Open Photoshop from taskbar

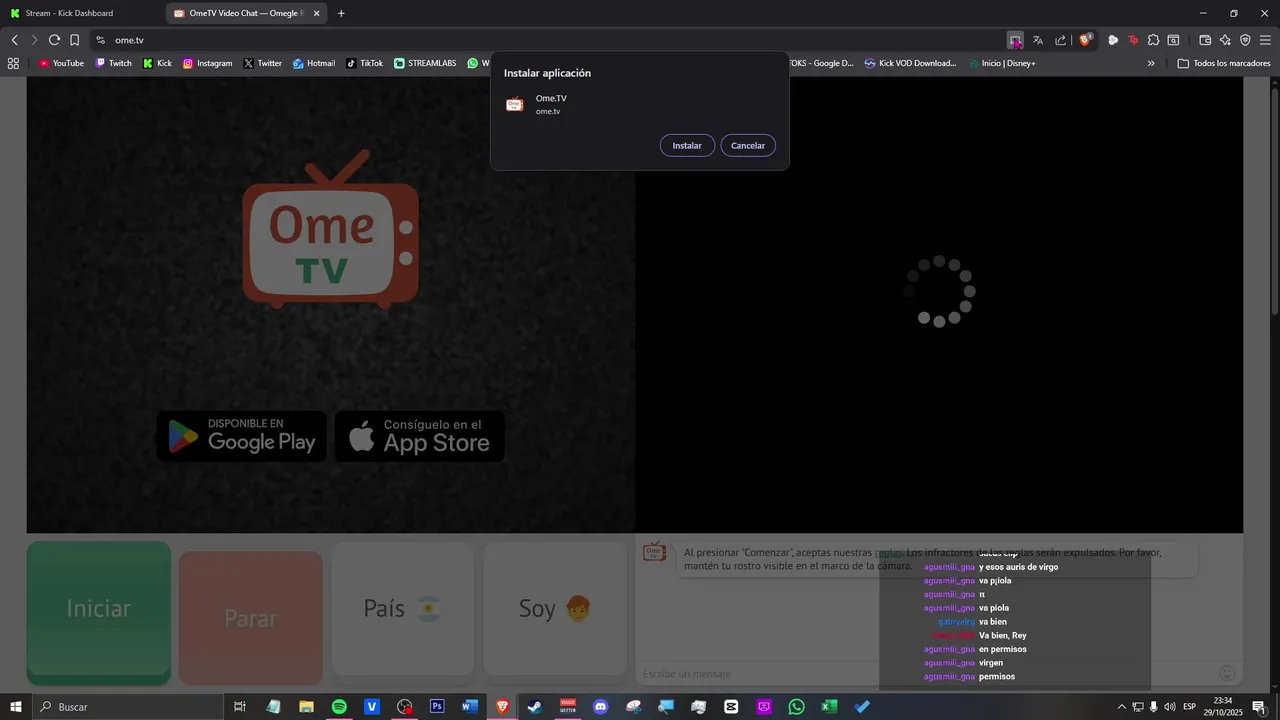[x=437, y=707]
